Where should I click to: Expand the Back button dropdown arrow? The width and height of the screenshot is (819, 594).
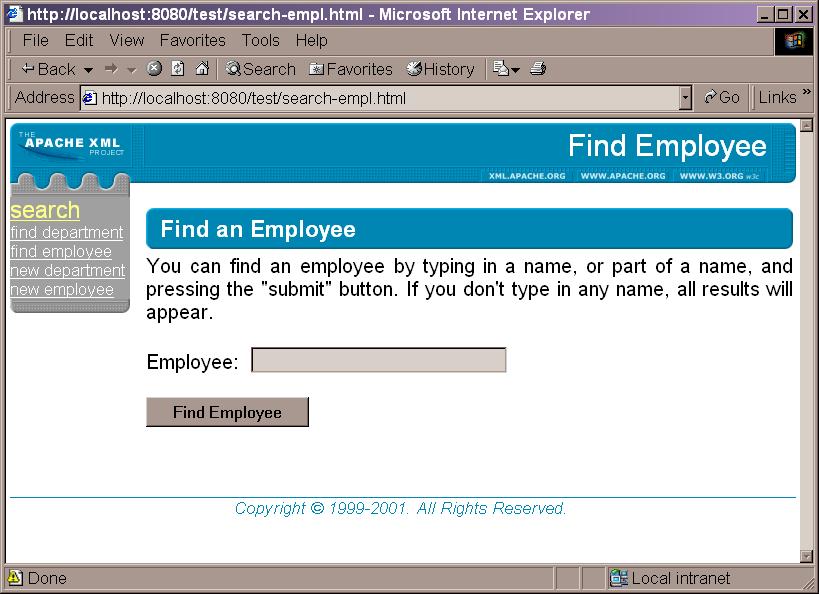(88, 69)
